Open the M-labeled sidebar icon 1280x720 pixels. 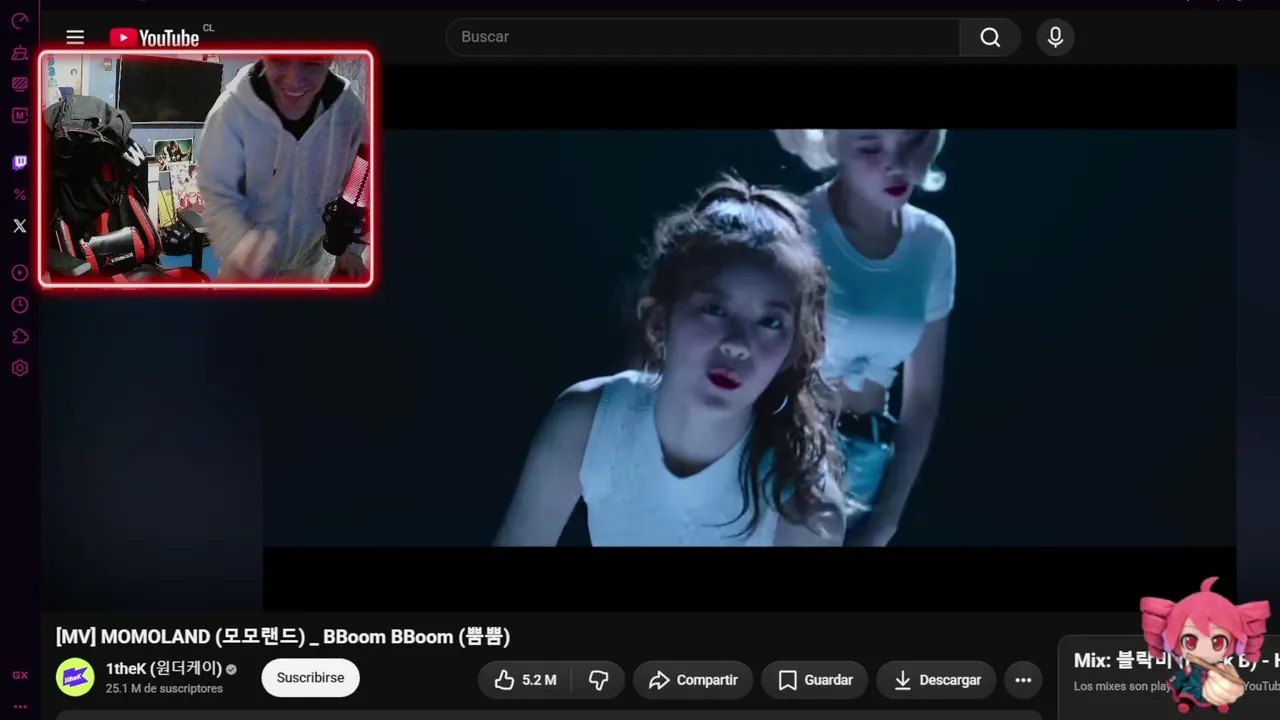[x=19, y=116]
